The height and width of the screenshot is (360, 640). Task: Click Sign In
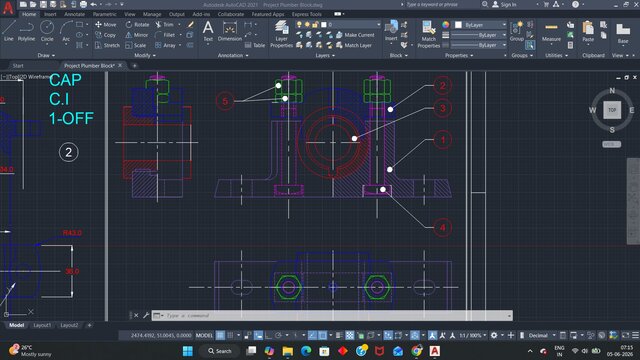coord(504,4)
